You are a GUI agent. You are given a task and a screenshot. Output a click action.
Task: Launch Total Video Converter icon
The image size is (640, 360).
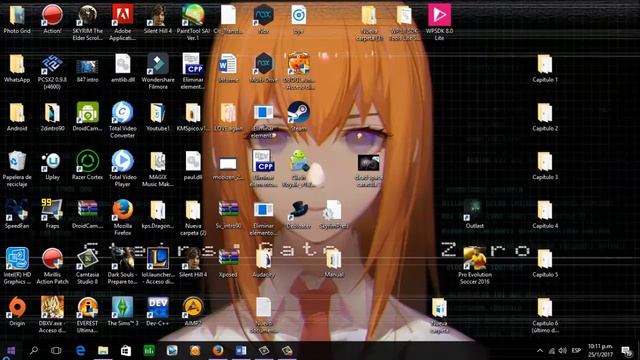pyautogui.click(x=122, y=113)
